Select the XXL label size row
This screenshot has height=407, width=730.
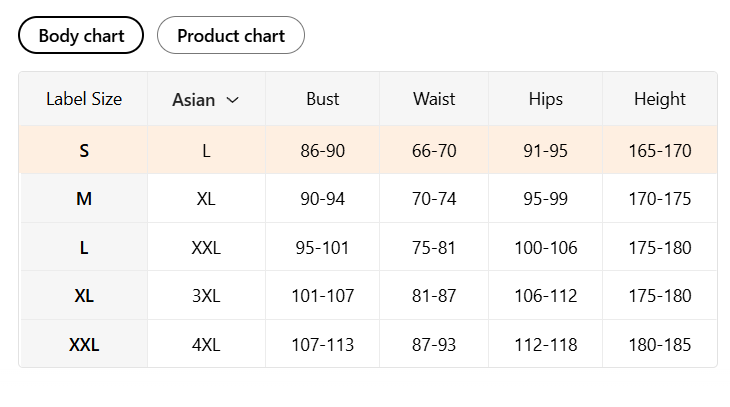pyautogui.click(x=368, y=344)
